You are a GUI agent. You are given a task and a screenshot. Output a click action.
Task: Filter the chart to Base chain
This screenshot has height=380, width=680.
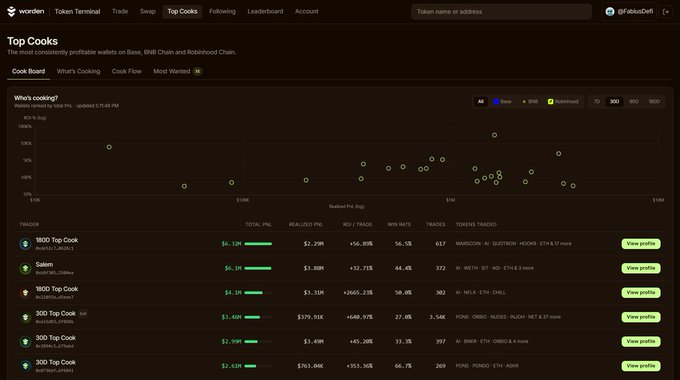coord(502,102)
